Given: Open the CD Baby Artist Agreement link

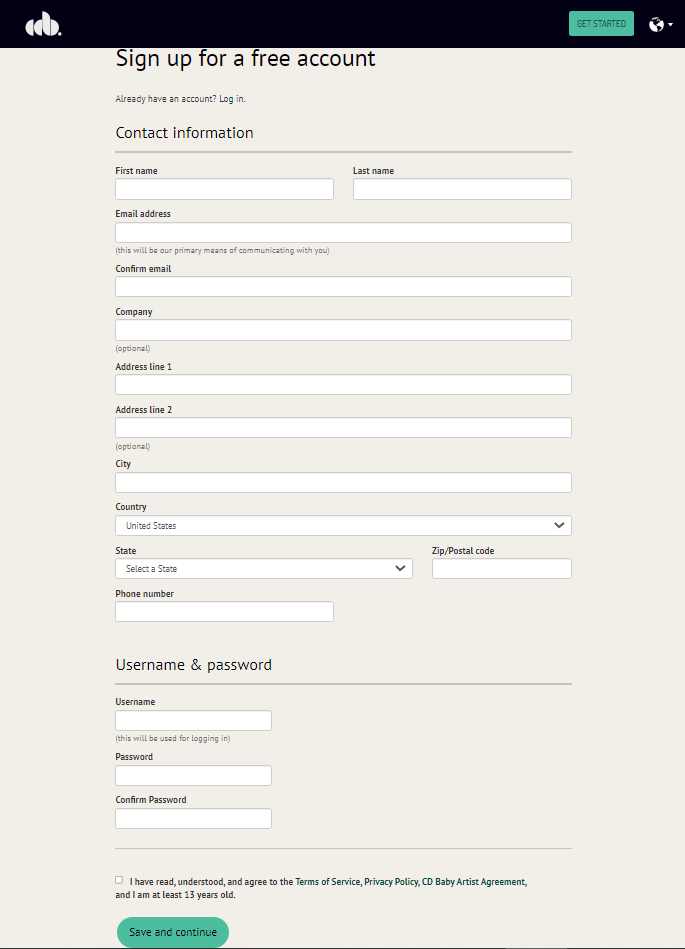Looking at the screenshot, I should [474, 882].
